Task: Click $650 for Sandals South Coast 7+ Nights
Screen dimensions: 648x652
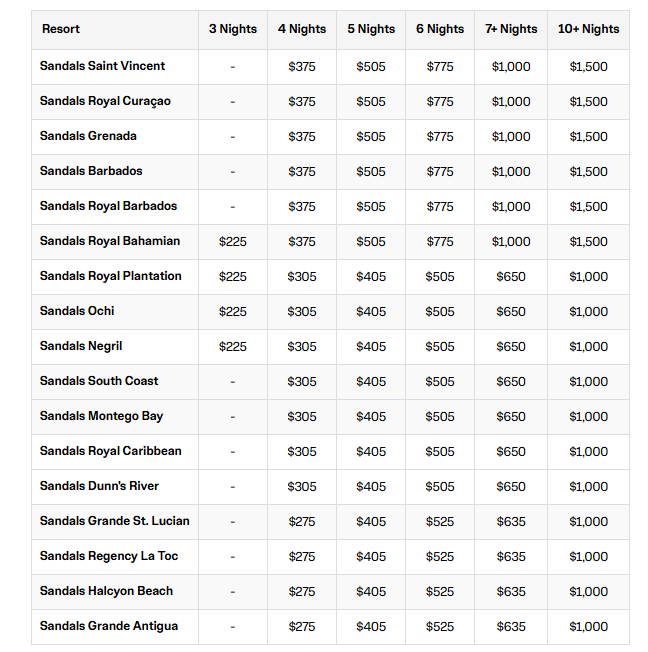Action: (x=511, y=381)
